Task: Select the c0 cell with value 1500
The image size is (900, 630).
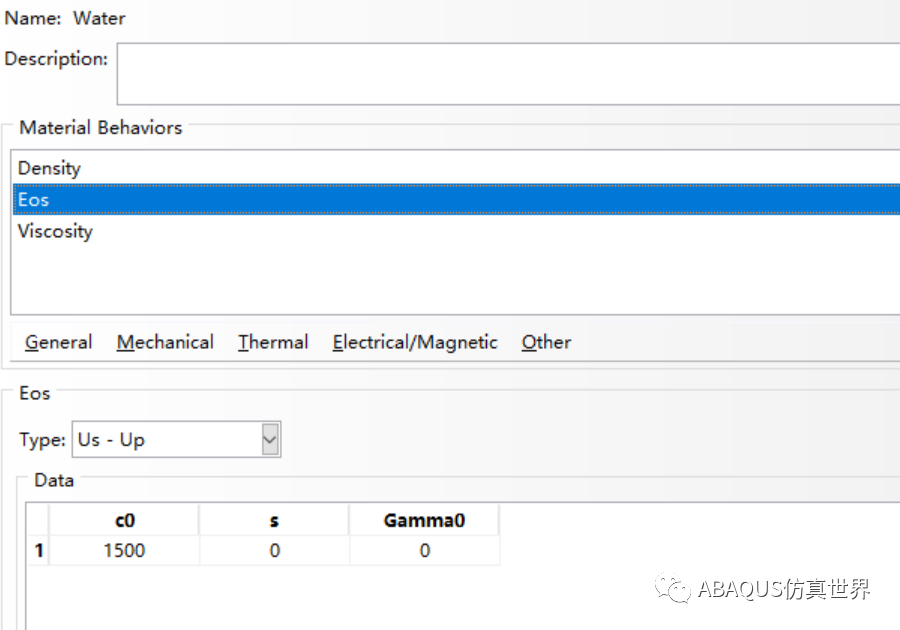Action: [x=125, y=551]
